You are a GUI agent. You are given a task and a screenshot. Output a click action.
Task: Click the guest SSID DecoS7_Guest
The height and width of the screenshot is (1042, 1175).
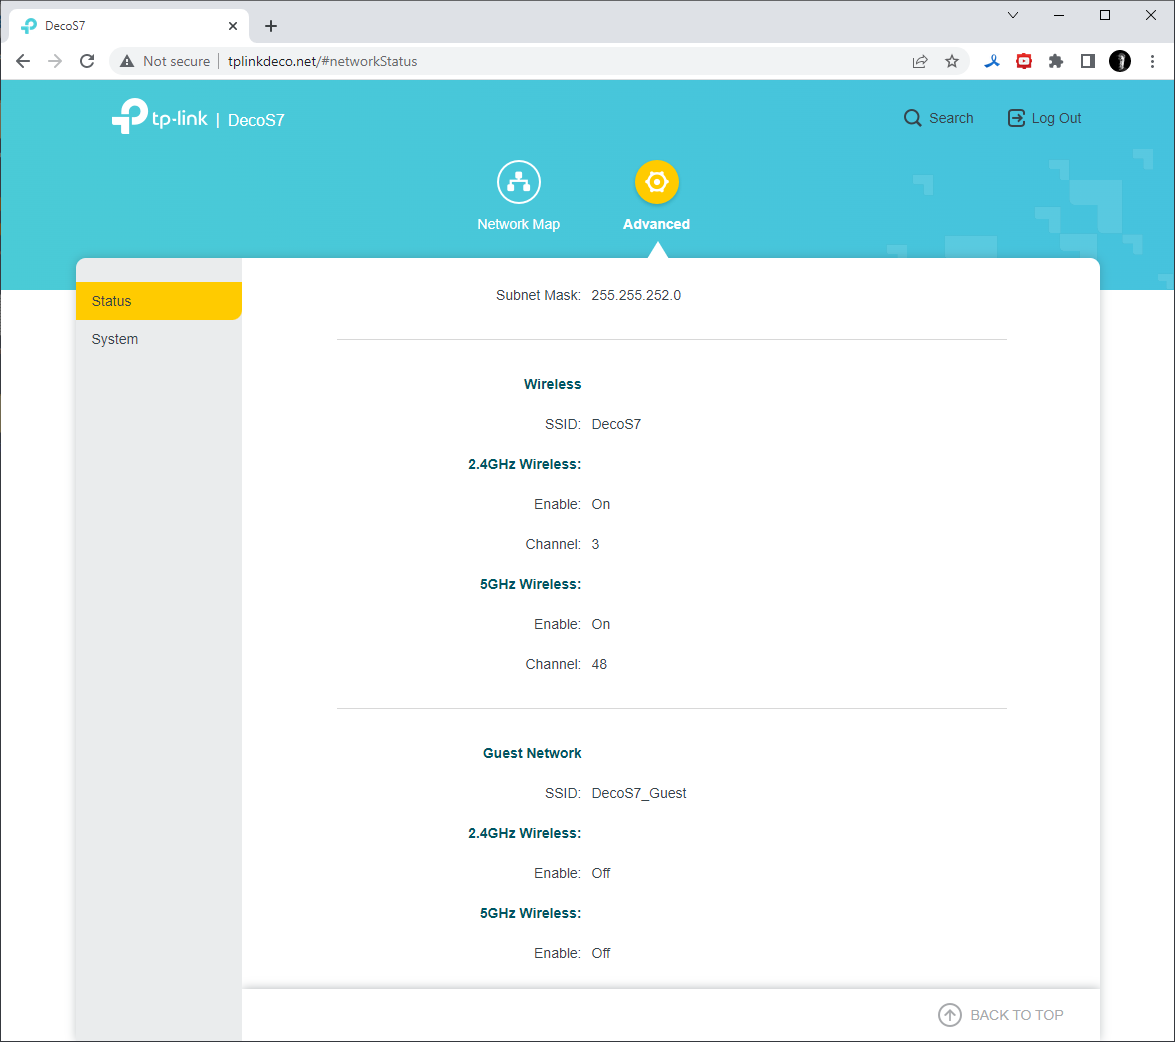(638, 793)
